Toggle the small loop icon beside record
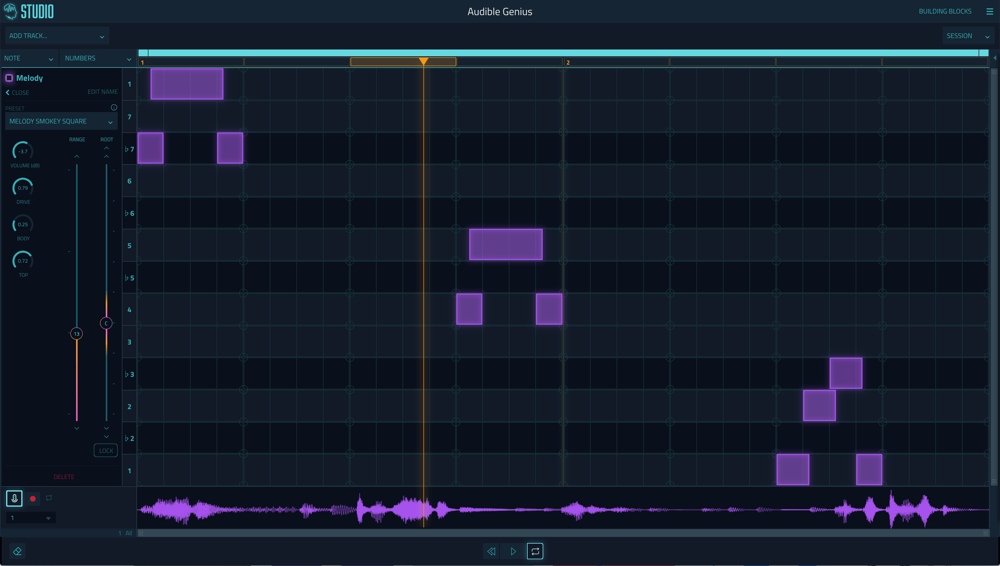 [x=49, y=498]
